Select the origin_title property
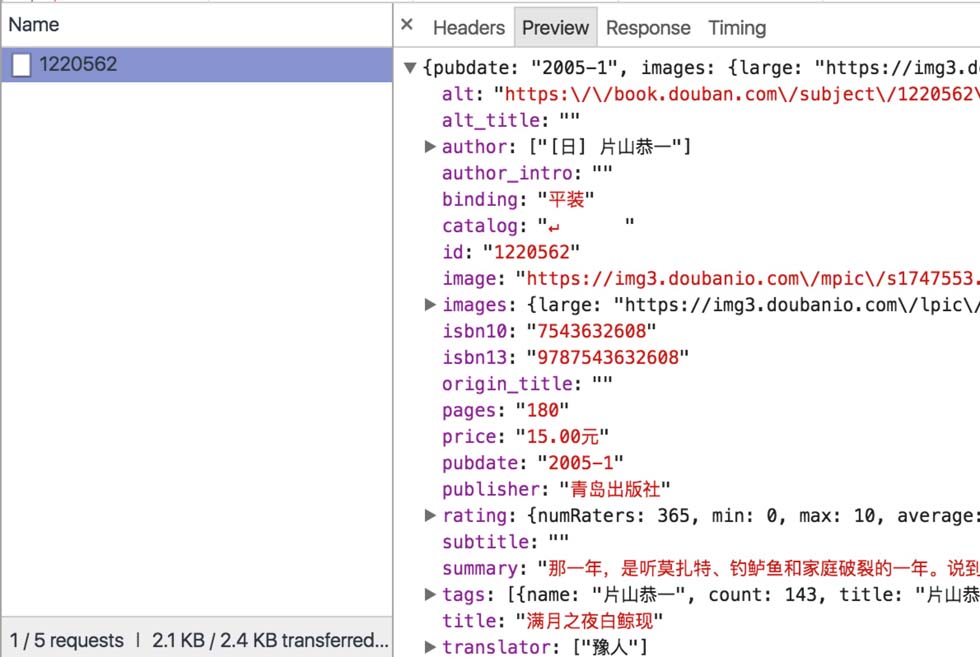Screen dimensions: 980x657 pyautogui.click(x=507, y=383)
